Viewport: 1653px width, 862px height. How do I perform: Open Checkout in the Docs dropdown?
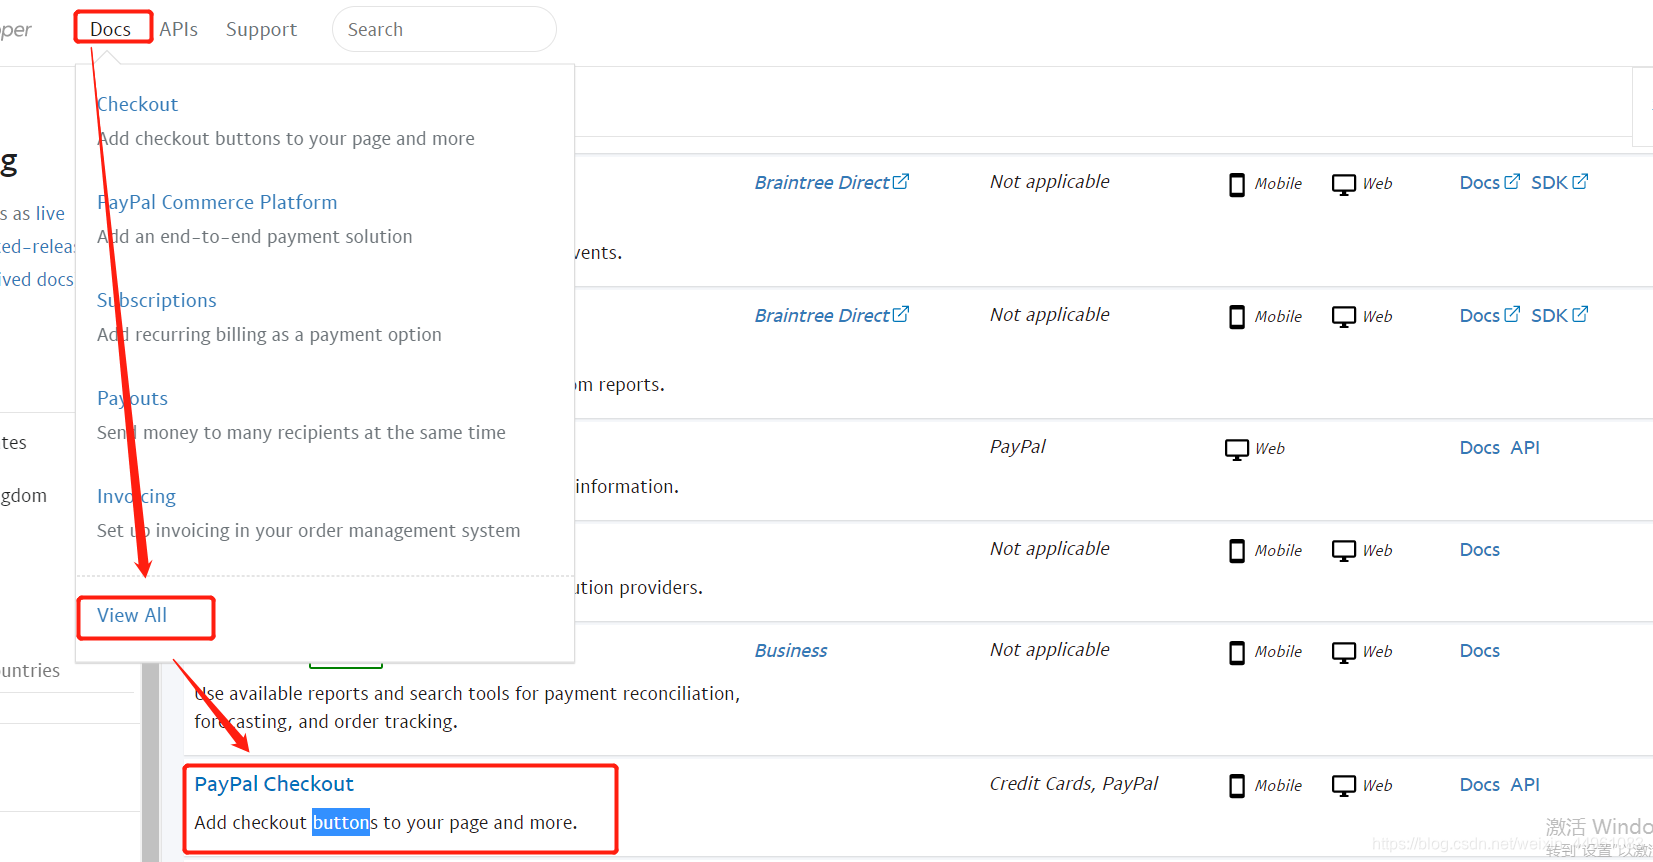tap(137, 104)
